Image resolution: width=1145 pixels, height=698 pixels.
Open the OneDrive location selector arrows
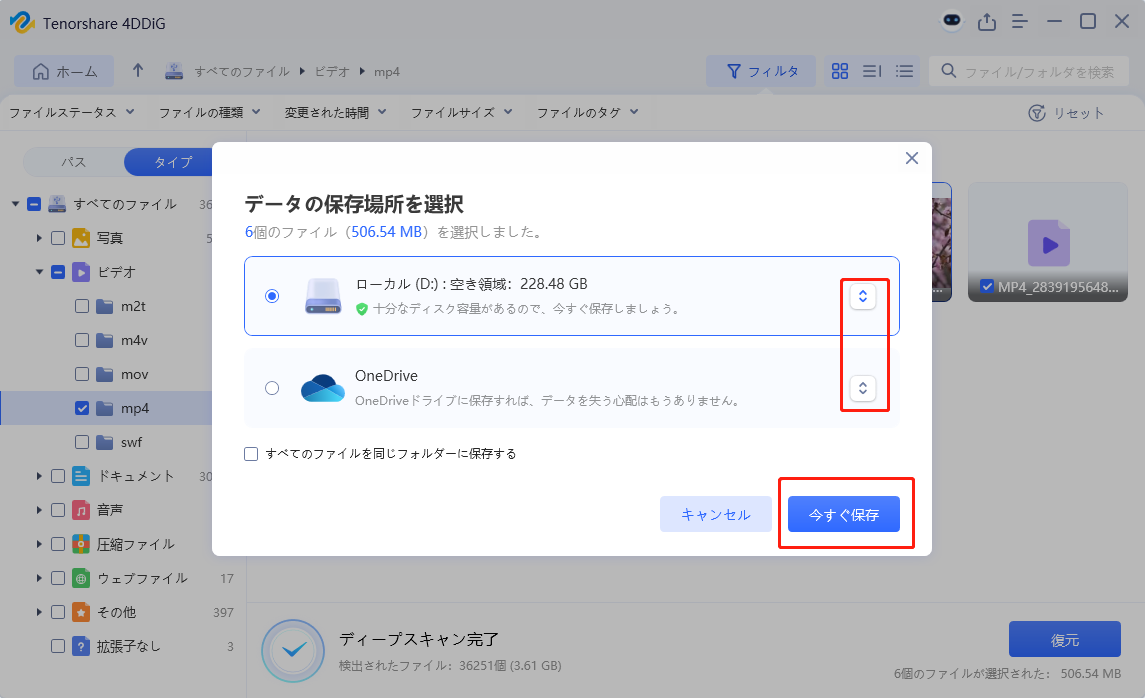click(x=862, y=388)
